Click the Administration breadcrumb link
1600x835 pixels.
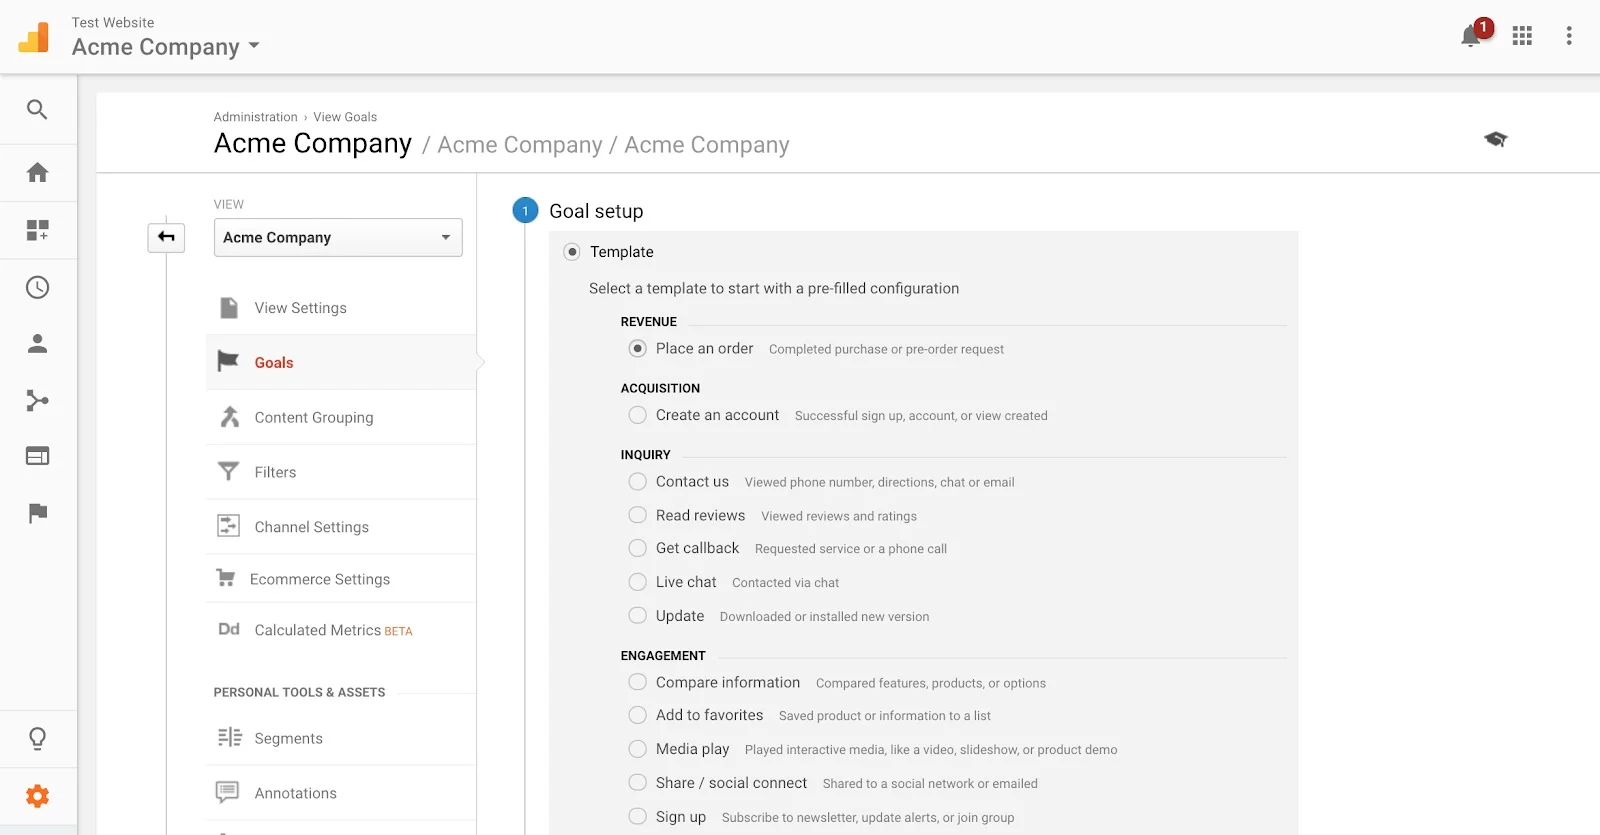click(x=255, y=117)
